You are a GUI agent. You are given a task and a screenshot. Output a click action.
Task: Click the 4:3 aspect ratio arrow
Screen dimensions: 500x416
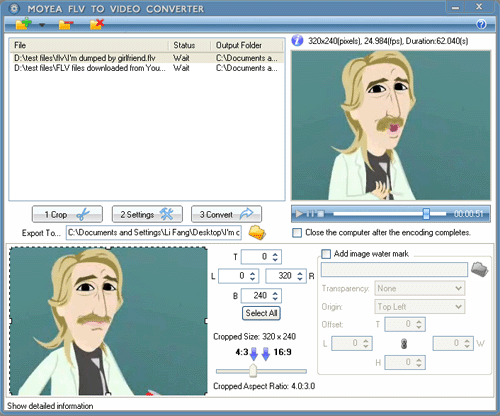pos(254,354)
